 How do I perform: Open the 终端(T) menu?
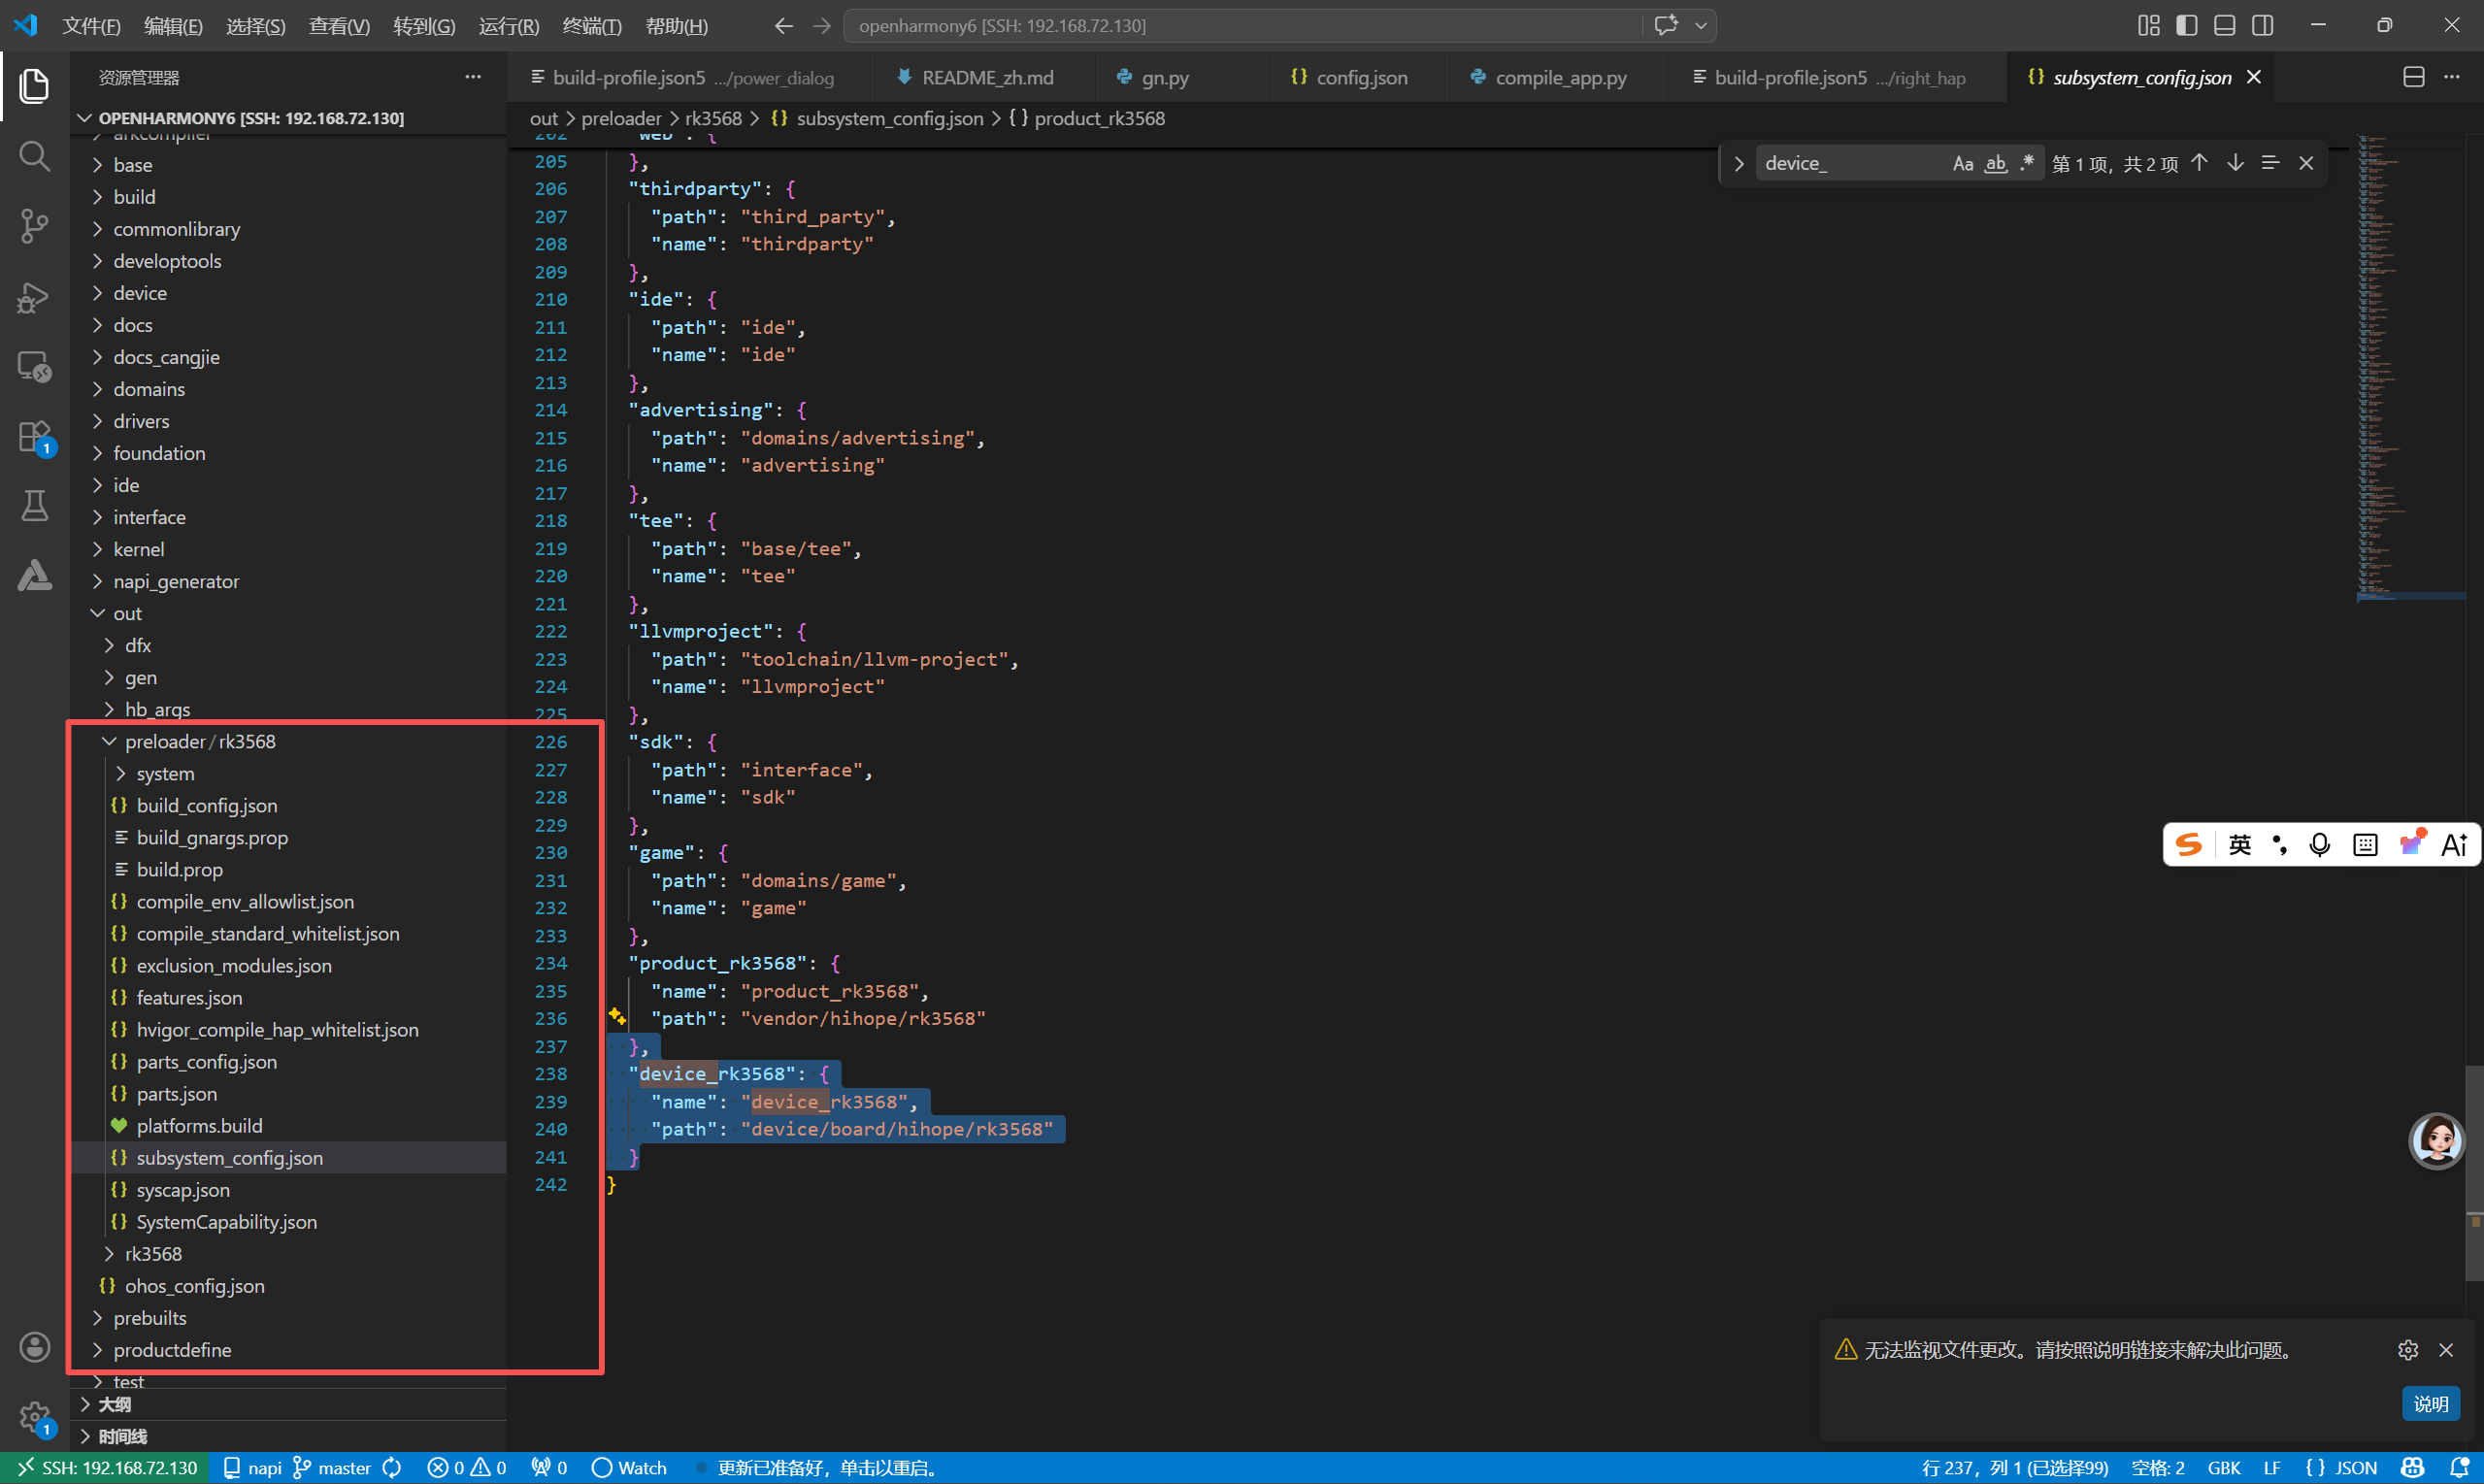pos(591,26)
